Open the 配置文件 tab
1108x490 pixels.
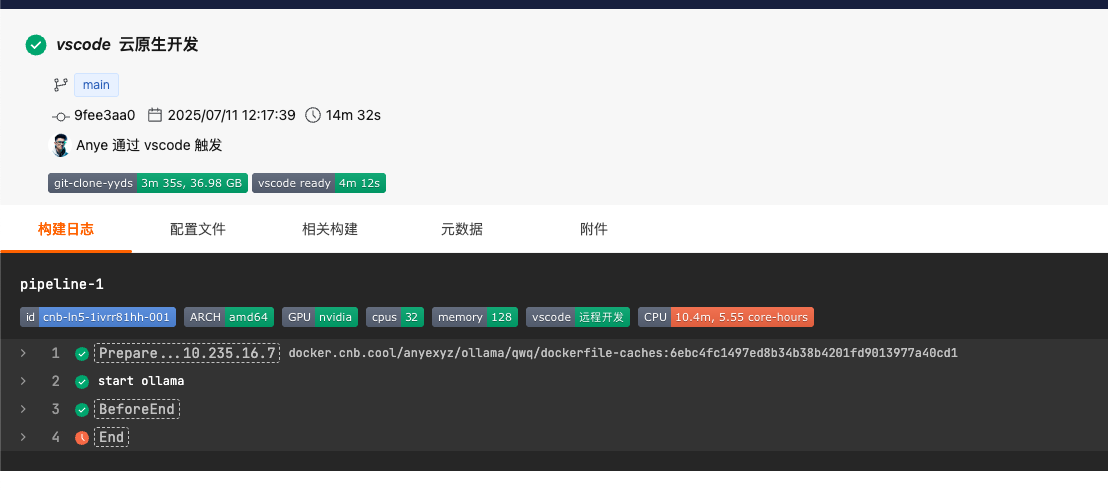click(198, 229)
